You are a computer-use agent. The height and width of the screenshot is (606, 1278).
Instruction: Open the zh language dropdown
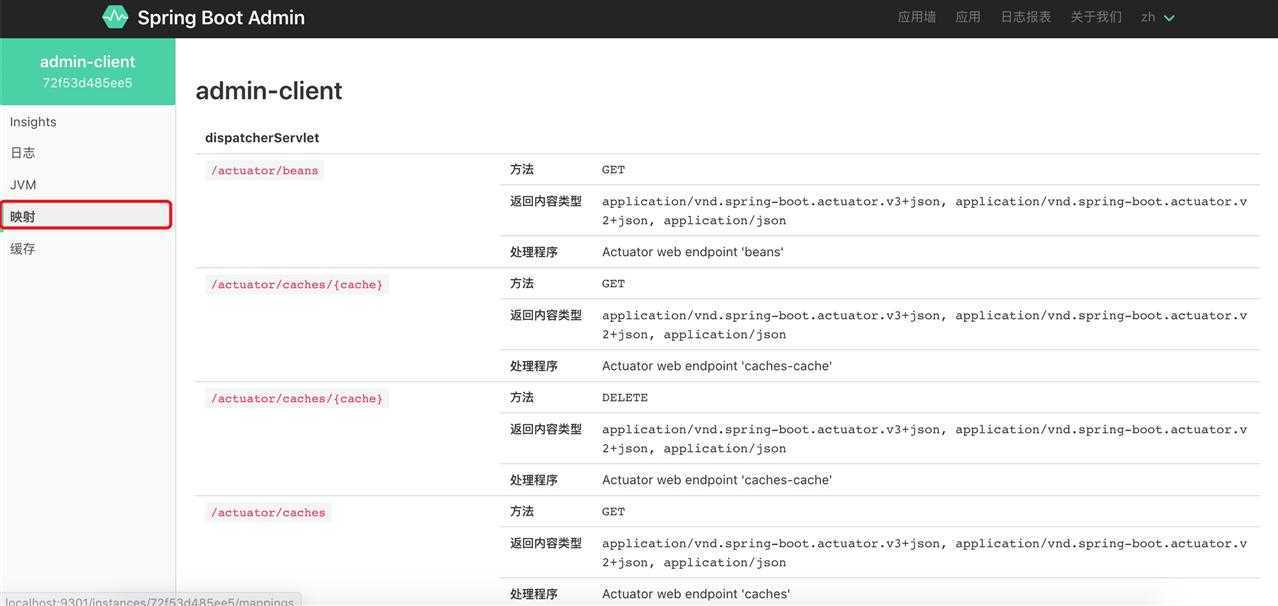(1158, 17)
